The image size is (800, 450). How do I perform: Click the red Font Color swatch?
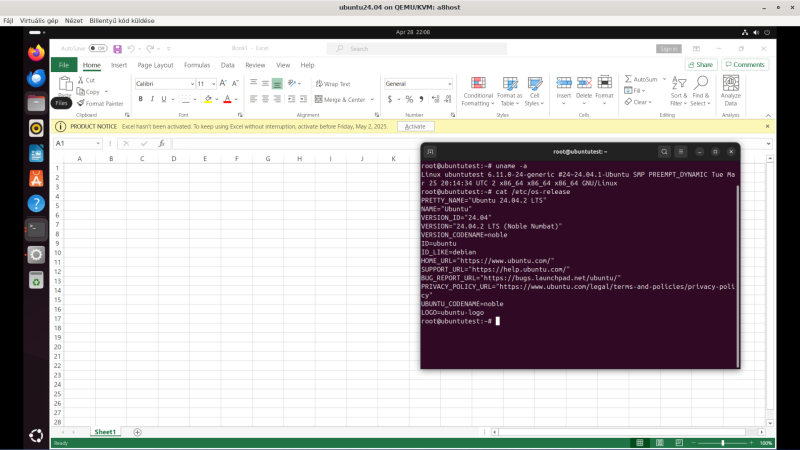[228, 99]
